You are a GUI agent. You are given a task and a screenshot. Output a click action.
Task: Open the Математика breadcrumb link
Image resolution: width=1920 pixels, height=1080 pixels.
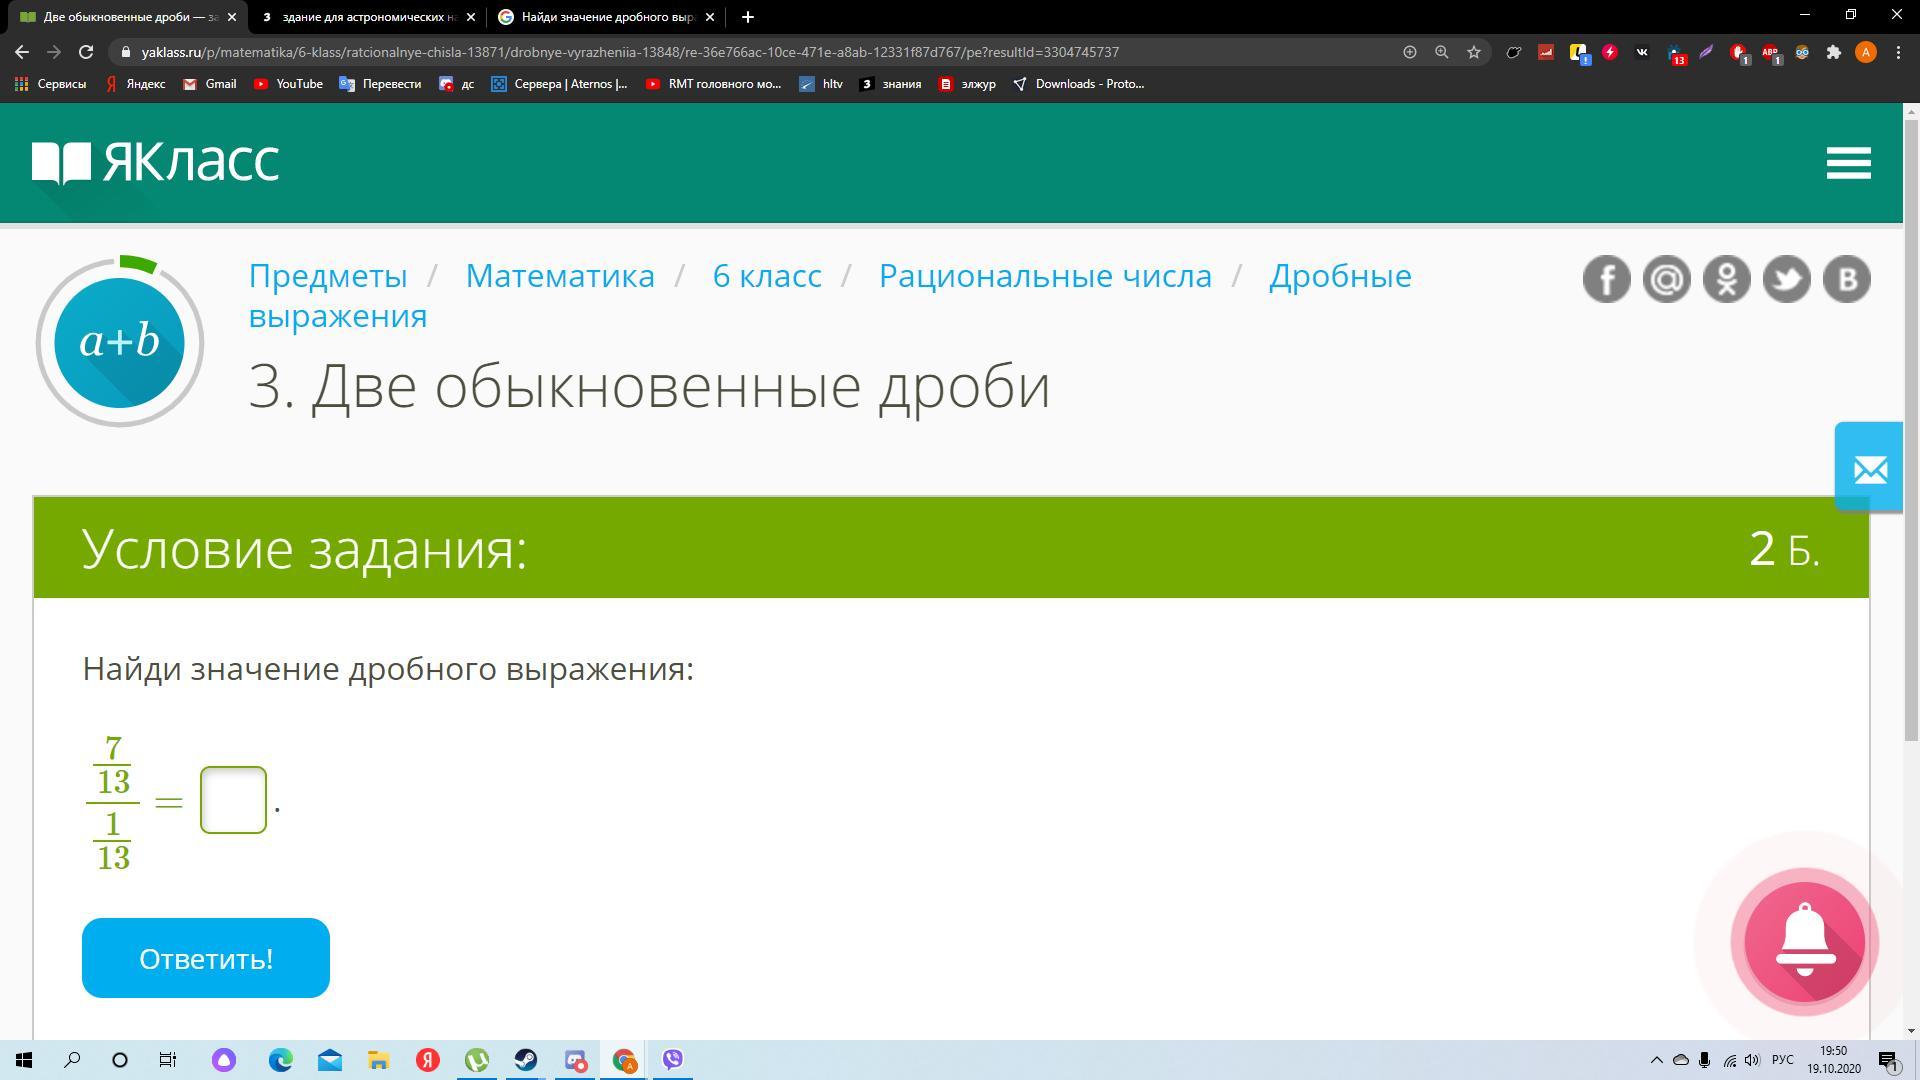pos(559,276)
